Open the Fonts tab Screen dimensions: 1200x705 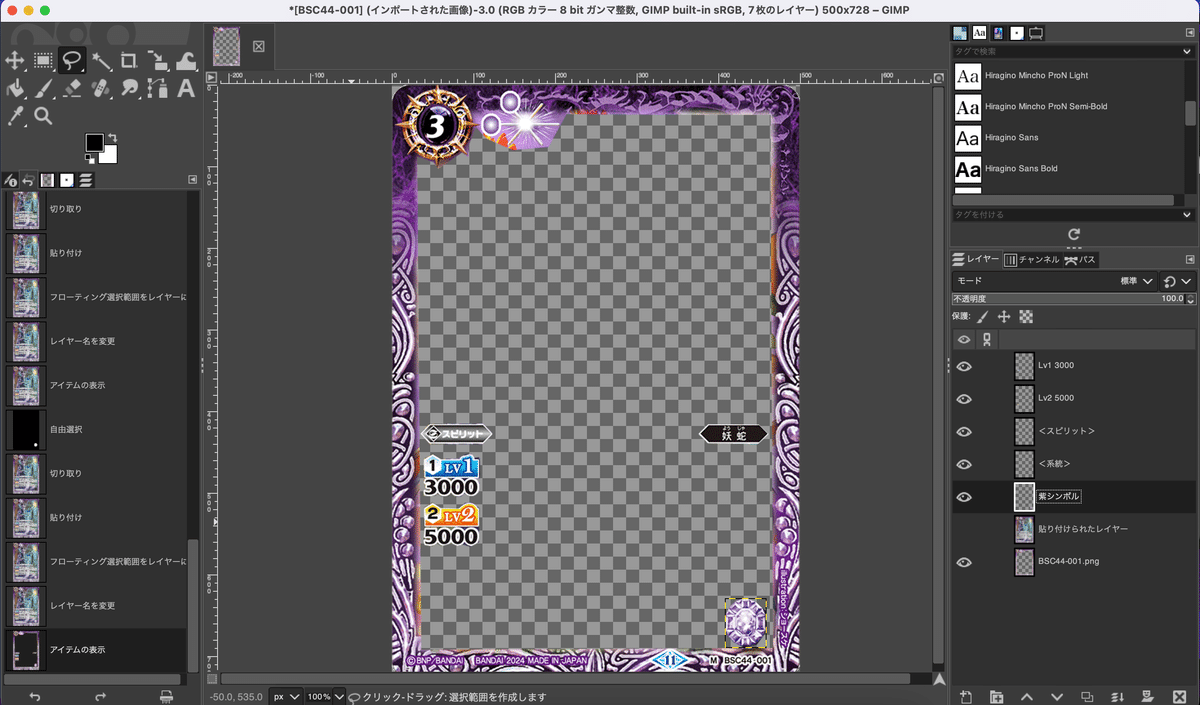(x=979, y=33)
